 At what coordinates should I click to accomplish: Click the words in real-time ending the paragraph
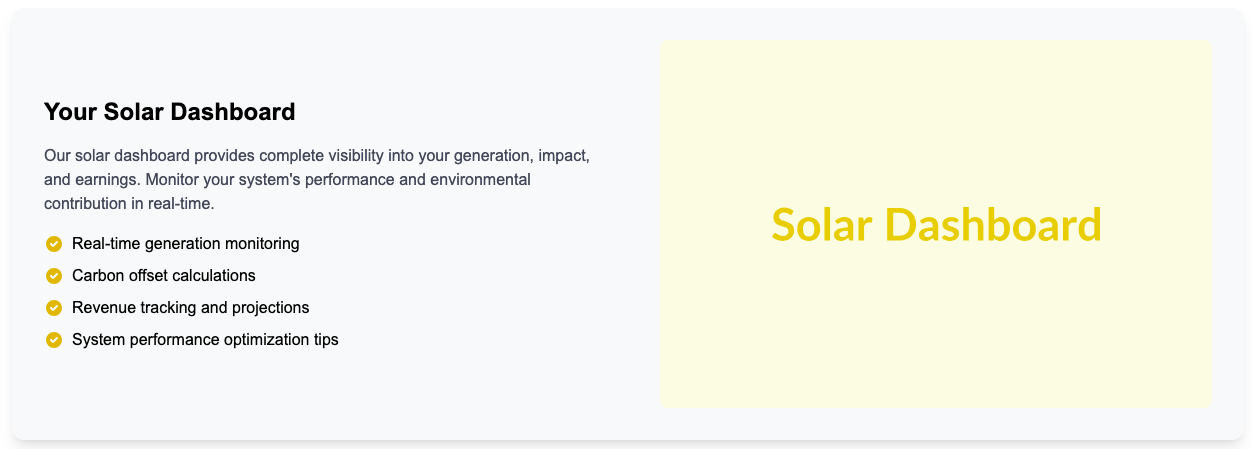tap(172, 204)
